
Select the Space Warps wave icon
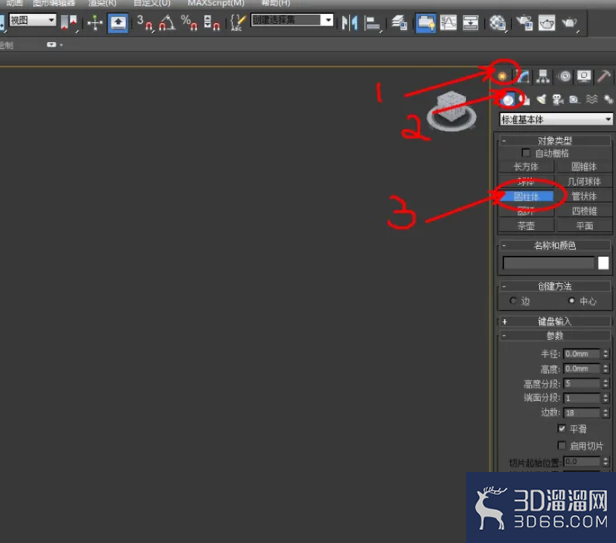point(592,100)
